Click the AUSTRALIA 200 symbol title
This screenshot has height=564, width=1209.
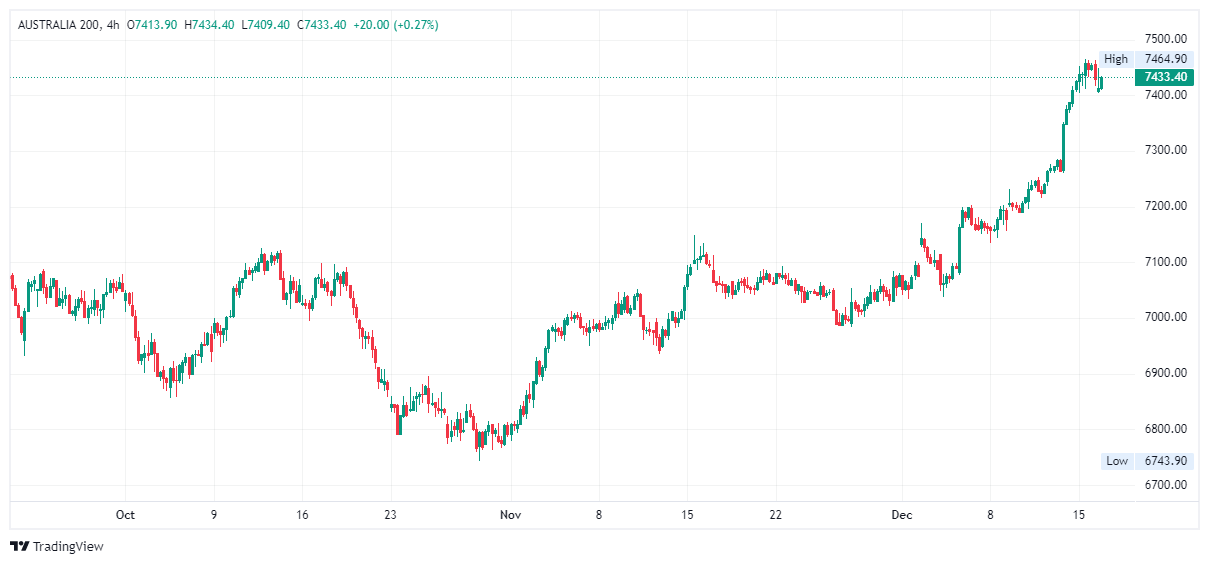(x=59, y=24)
